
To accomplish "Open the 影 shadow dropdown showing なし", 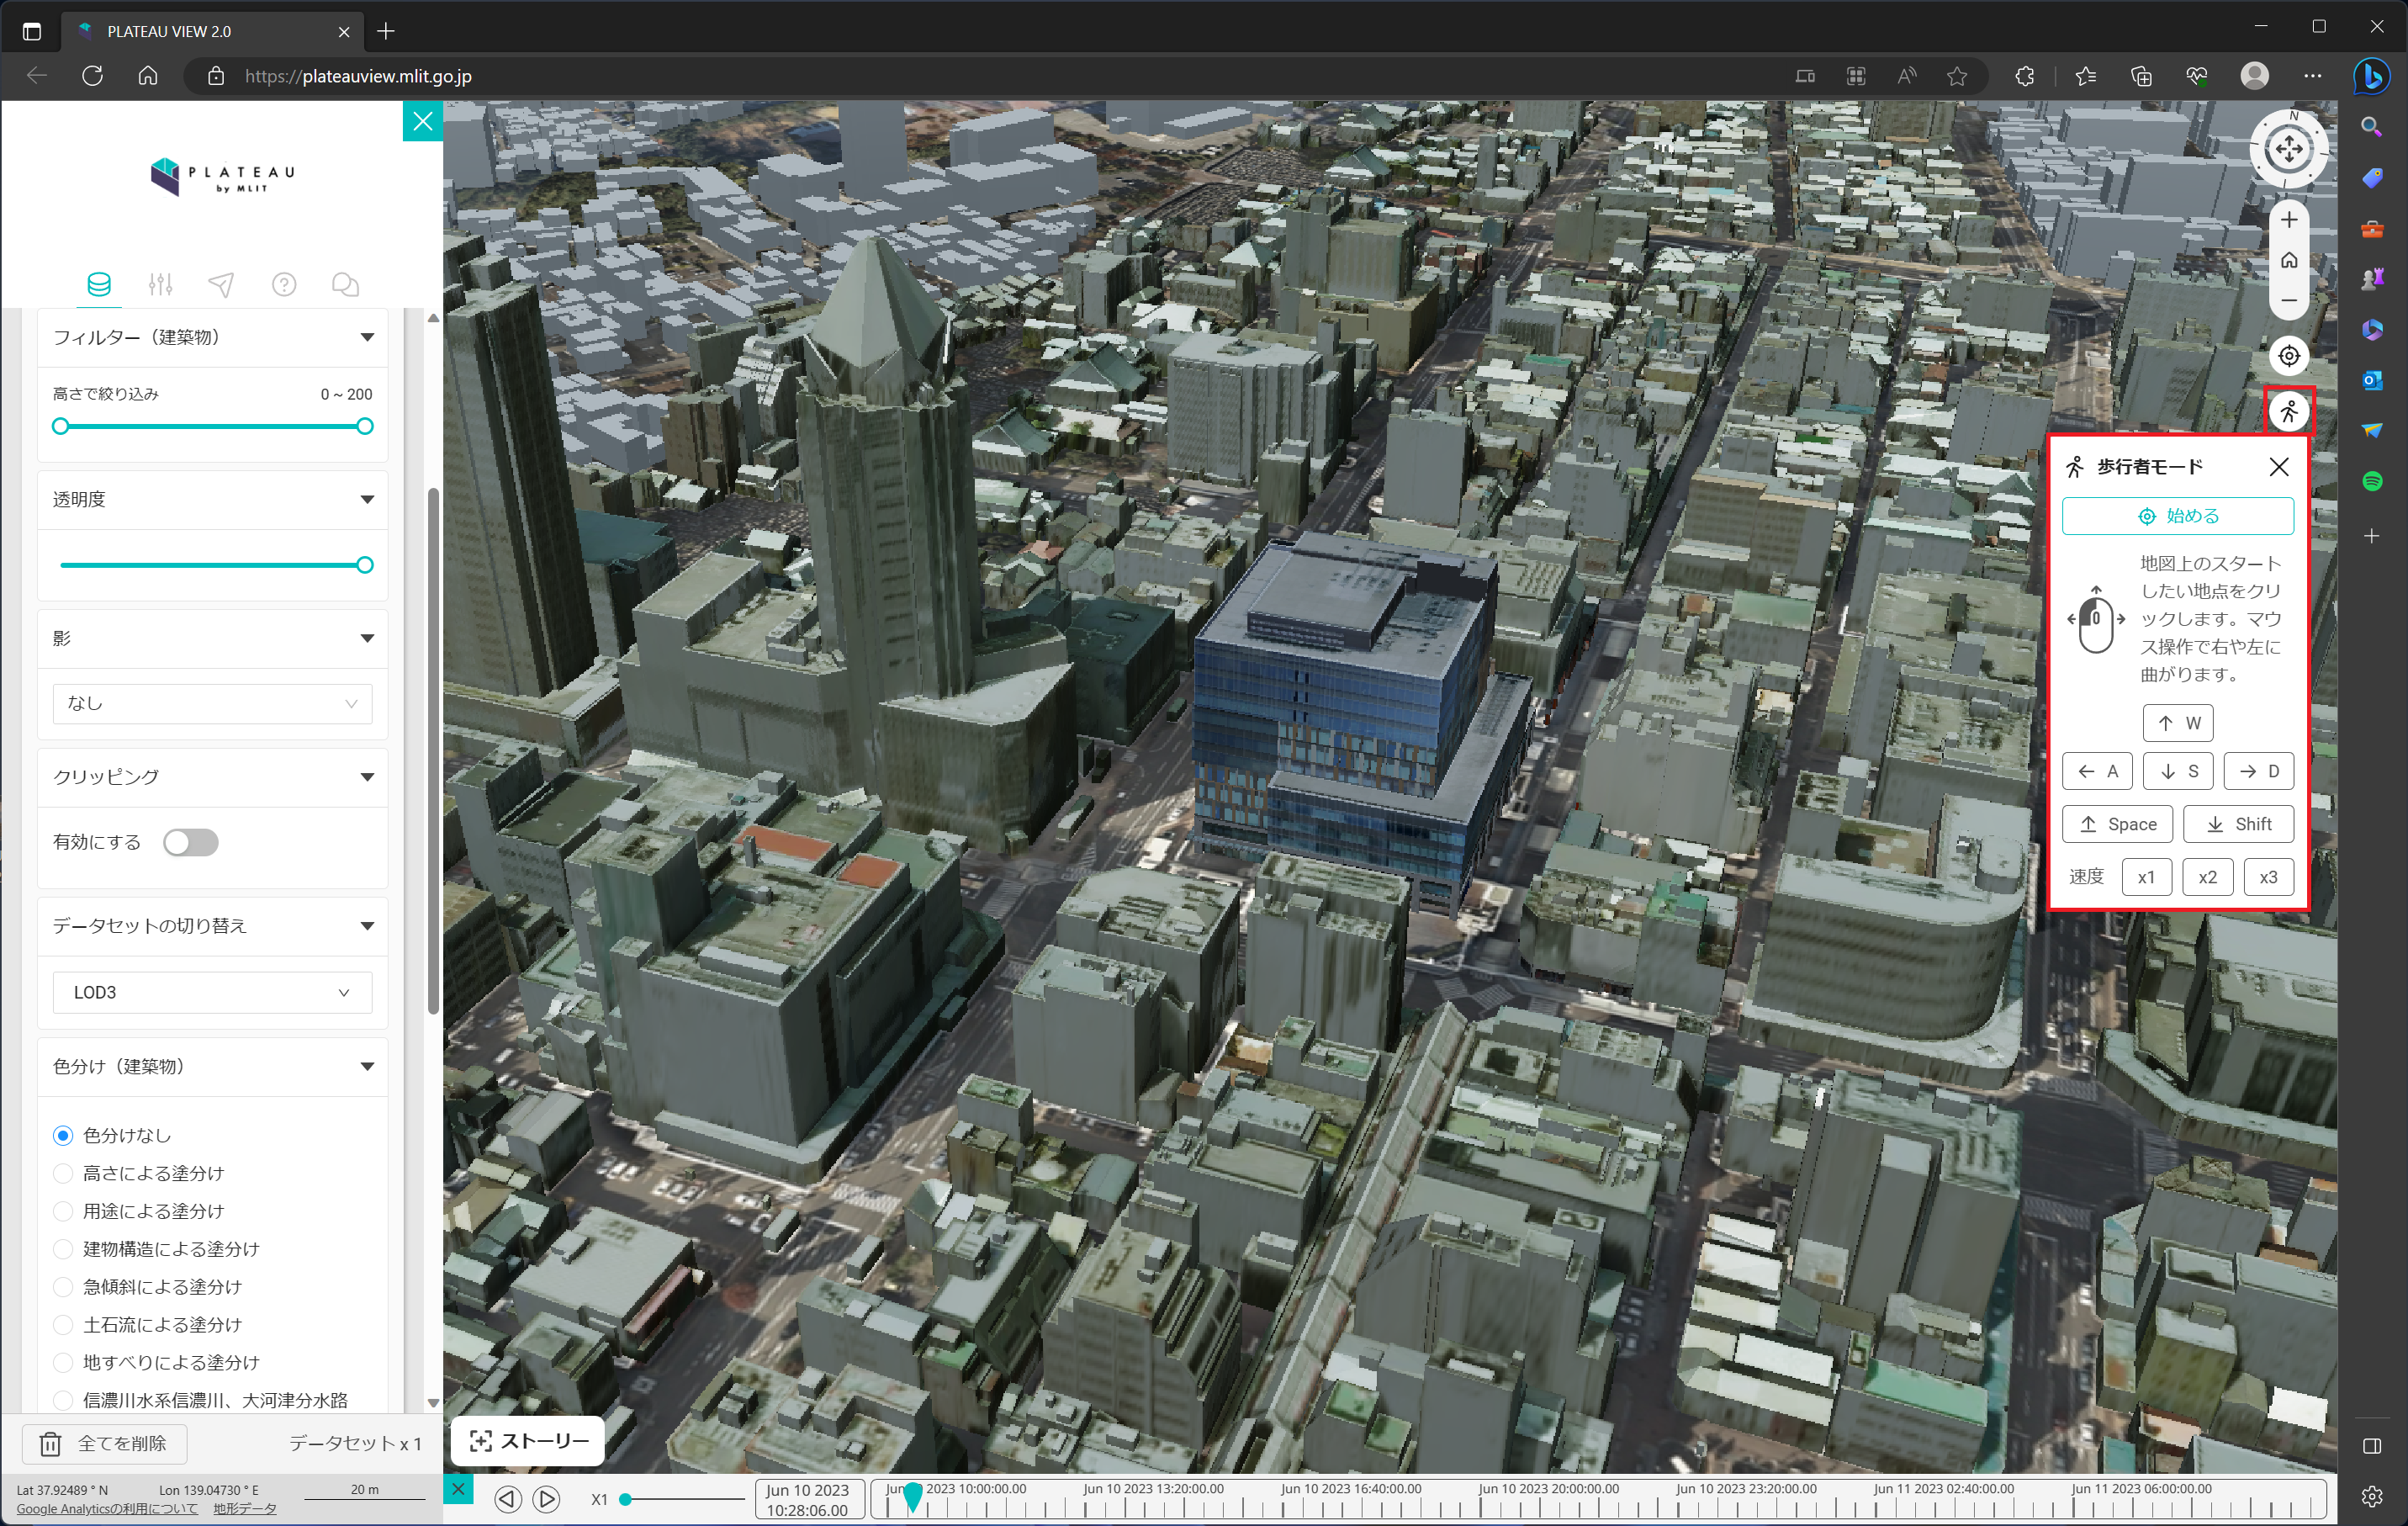I will tap(211, 703).
